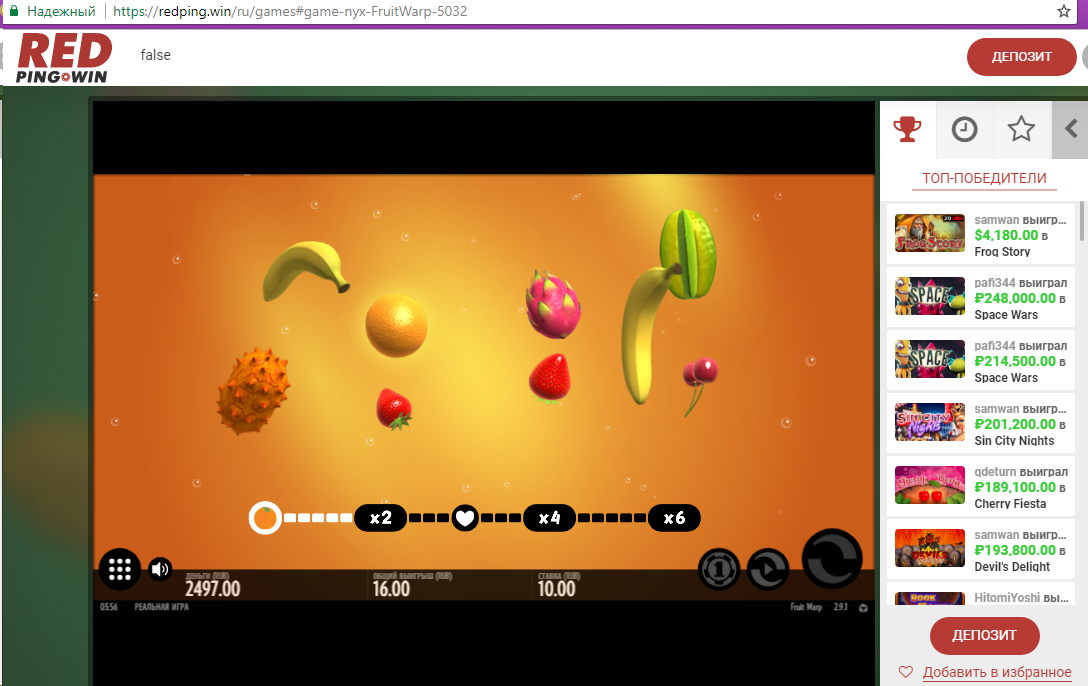
Task: Select the redping.win URL address field
Action: (x=289, y=11)
